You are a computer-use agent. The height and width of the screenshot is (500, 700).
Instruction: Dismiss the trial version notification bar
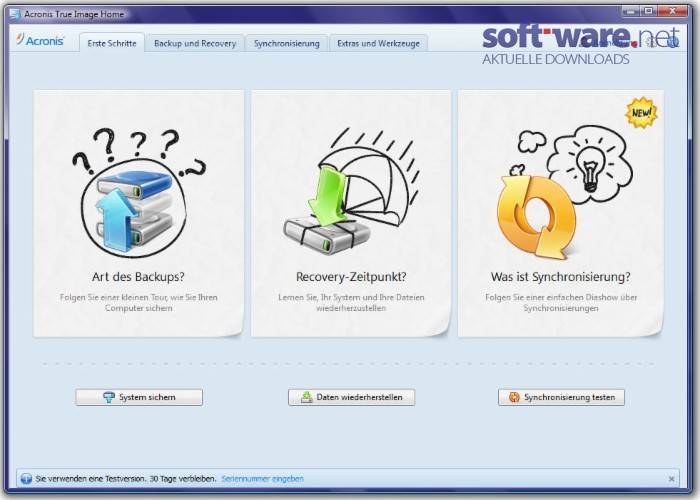pyautogui.click(x=671, y=479)
